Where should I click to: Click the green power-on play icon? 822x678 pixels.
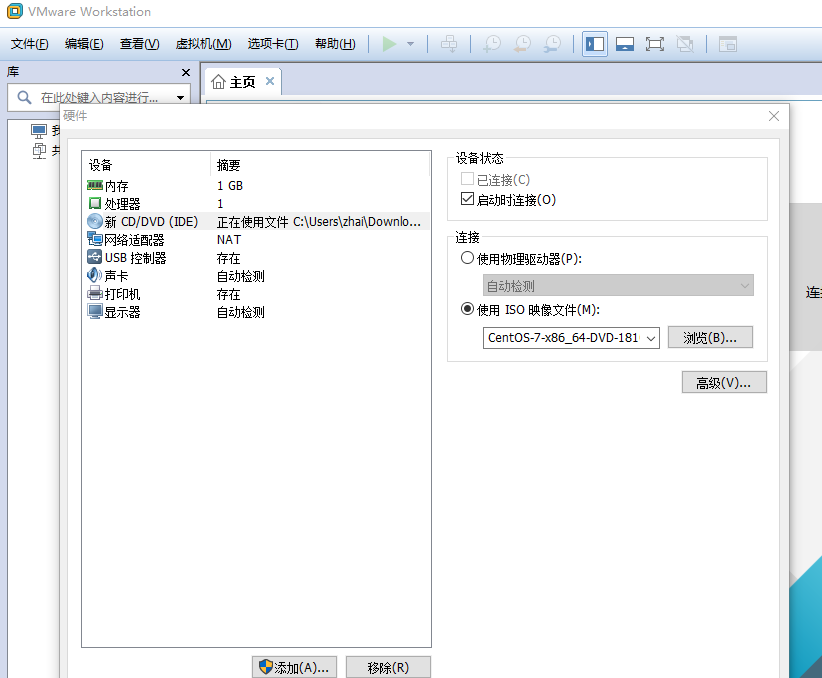[x=389, y=44]
